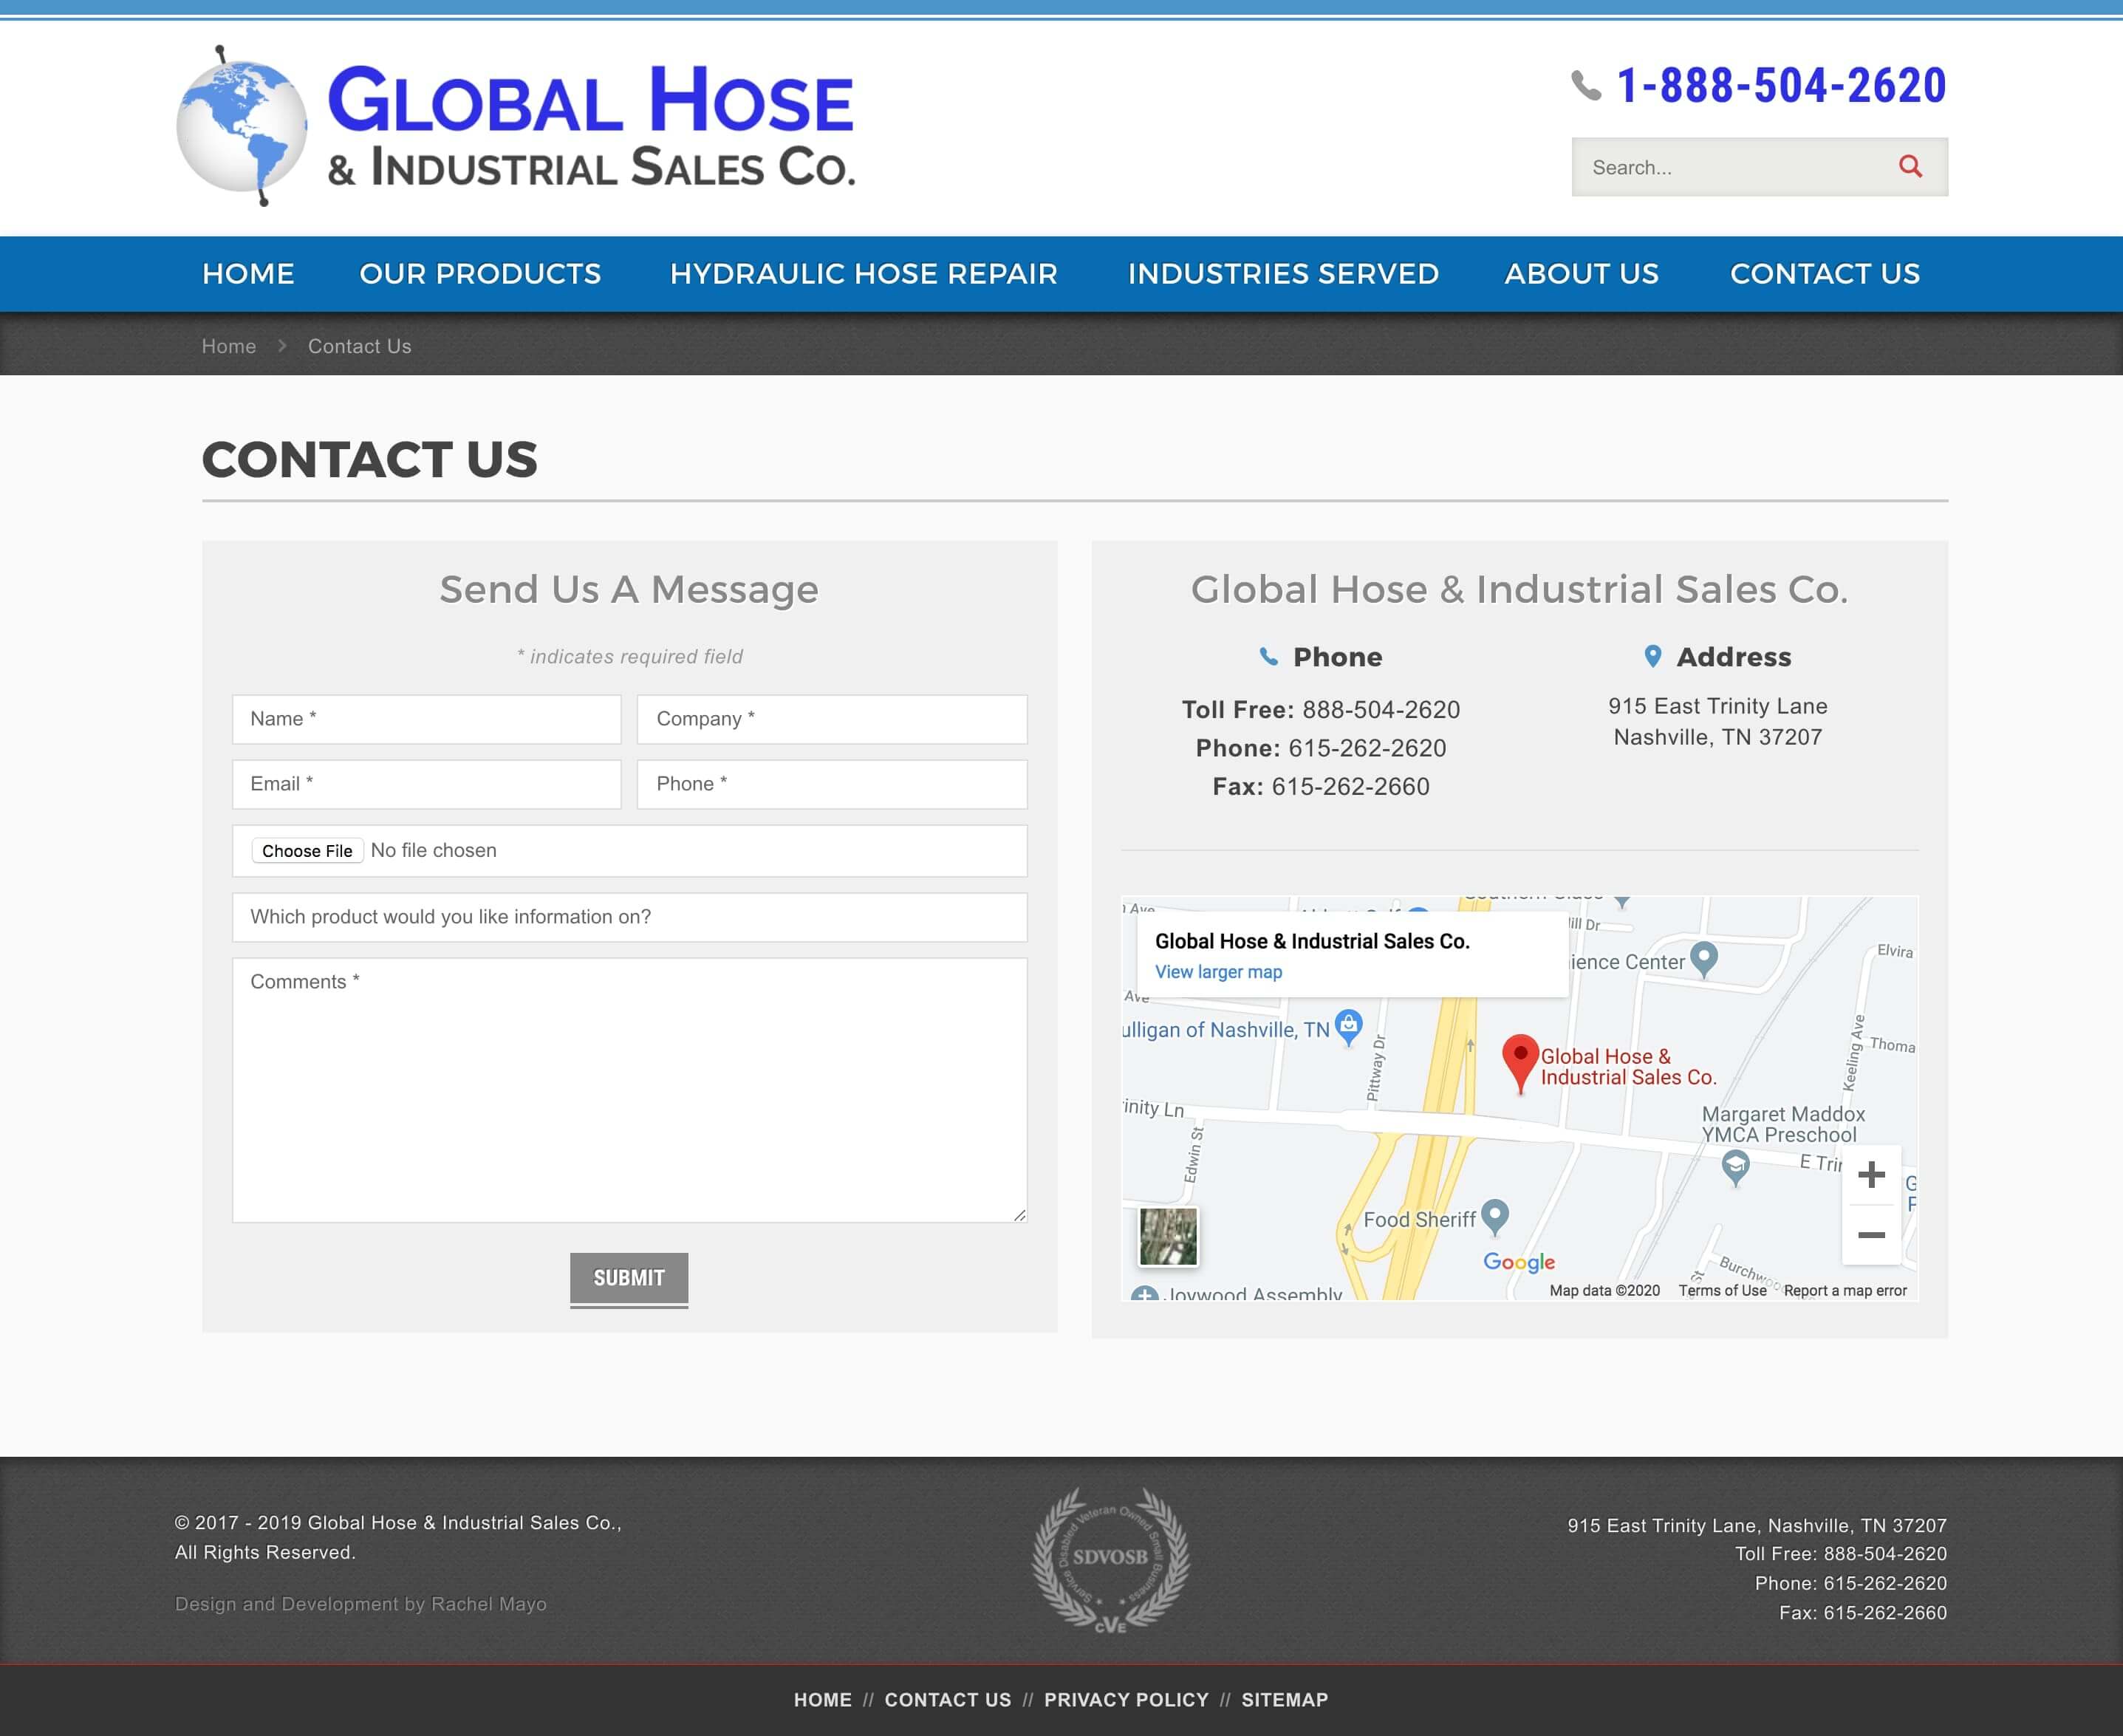Click the Home breadcrumb link
2123x1736 pixels.
pos(229,346)
